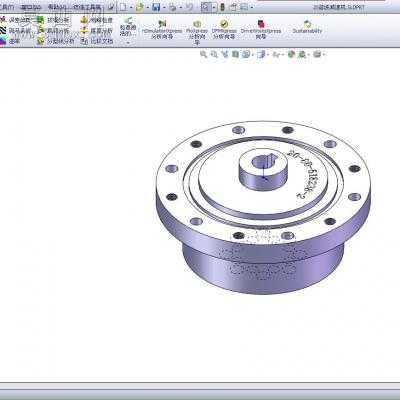Open the Options dialog
Image resolution: width=400 pixels, height=400 pixels.
pyautogui.click(x=244, y=7)
